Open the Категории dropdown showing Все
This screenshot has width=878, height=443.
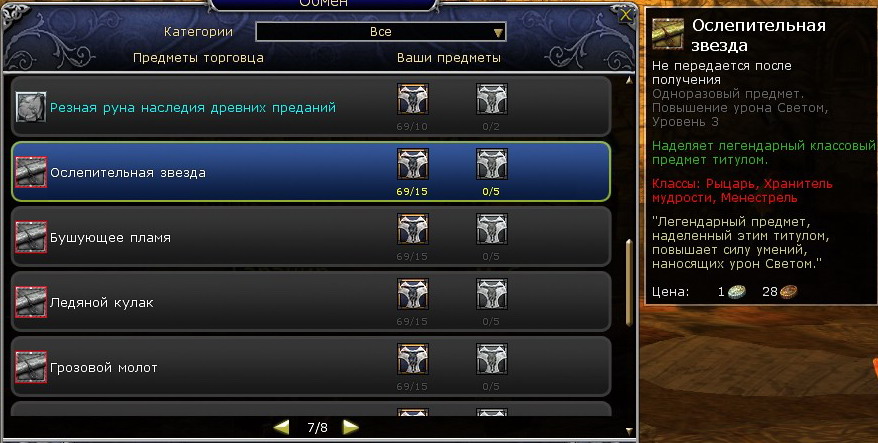[381, 32]
